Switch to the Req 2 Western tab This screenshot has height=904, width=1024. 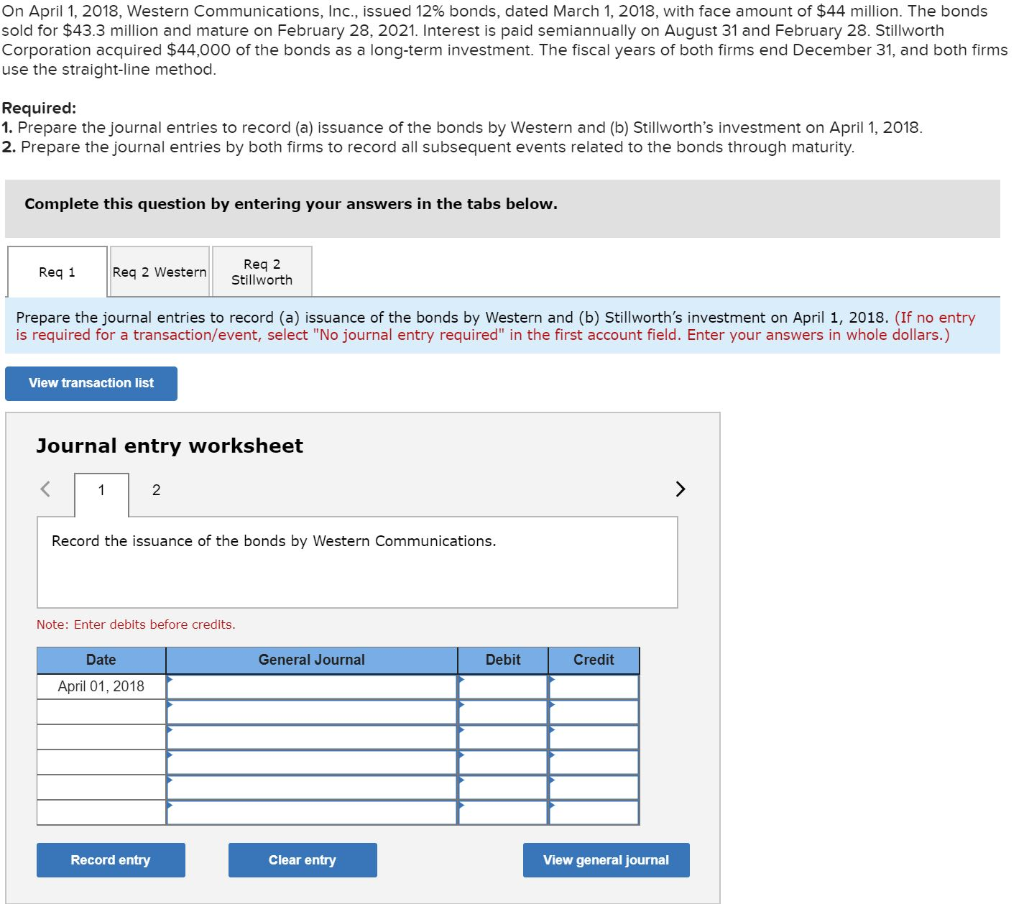pos(158,271)
